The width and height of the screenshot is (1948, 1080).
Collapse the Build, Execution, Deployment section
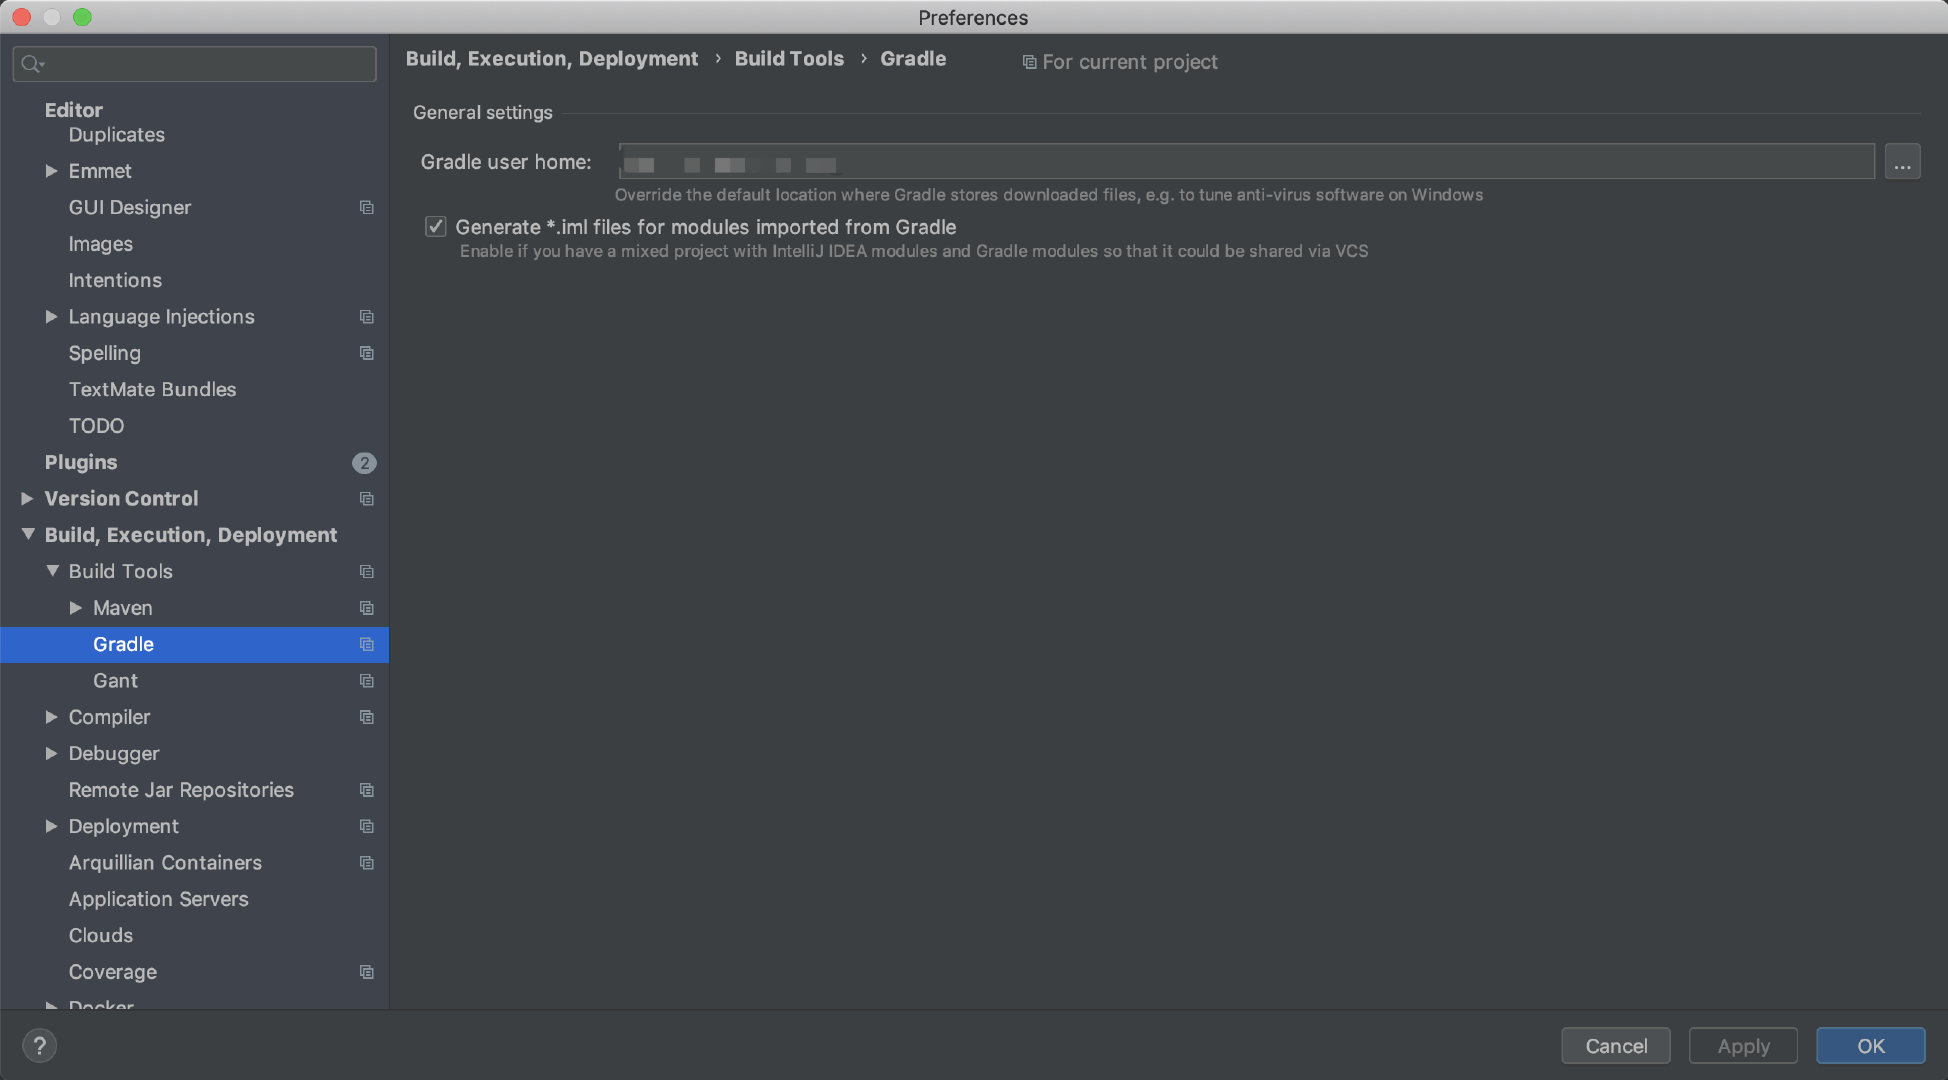(28, 534)
